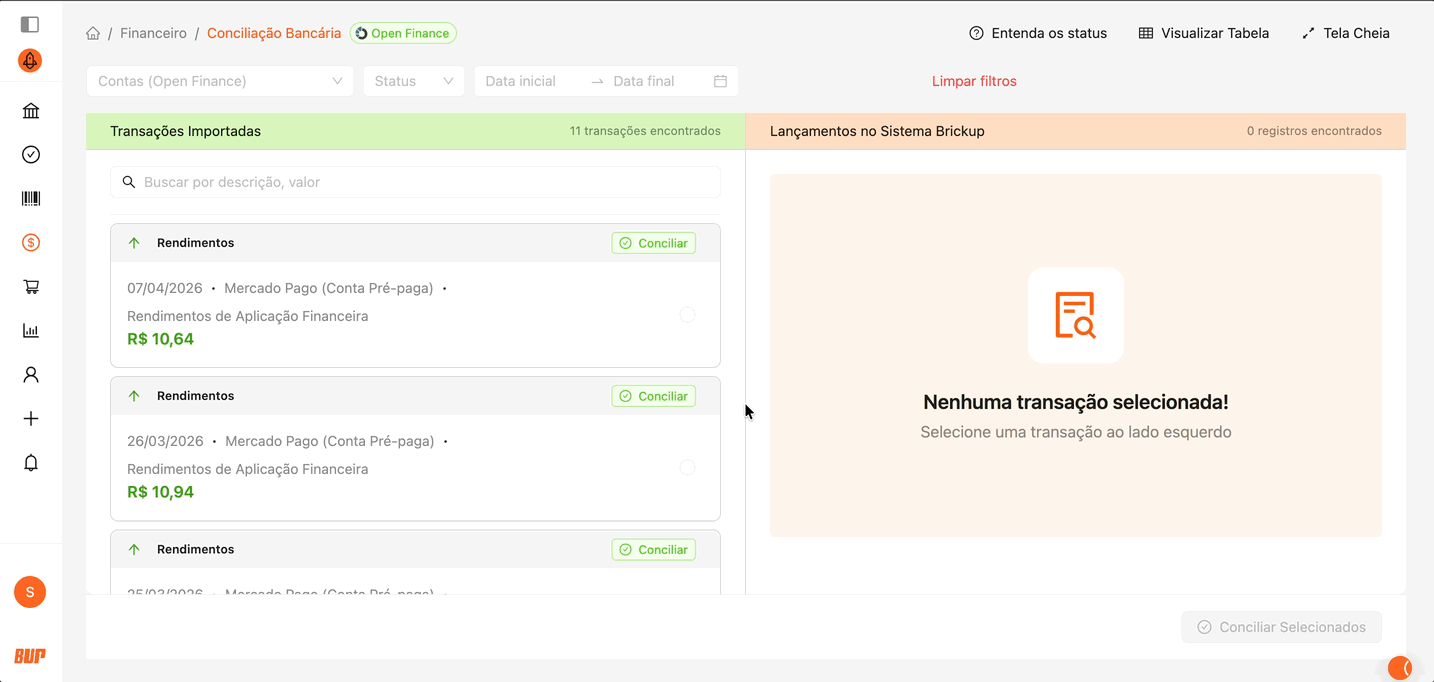Select the R$ 10,94 transaction radio button
Viewport: 1434px width, 682px height.
pos(687,468)
